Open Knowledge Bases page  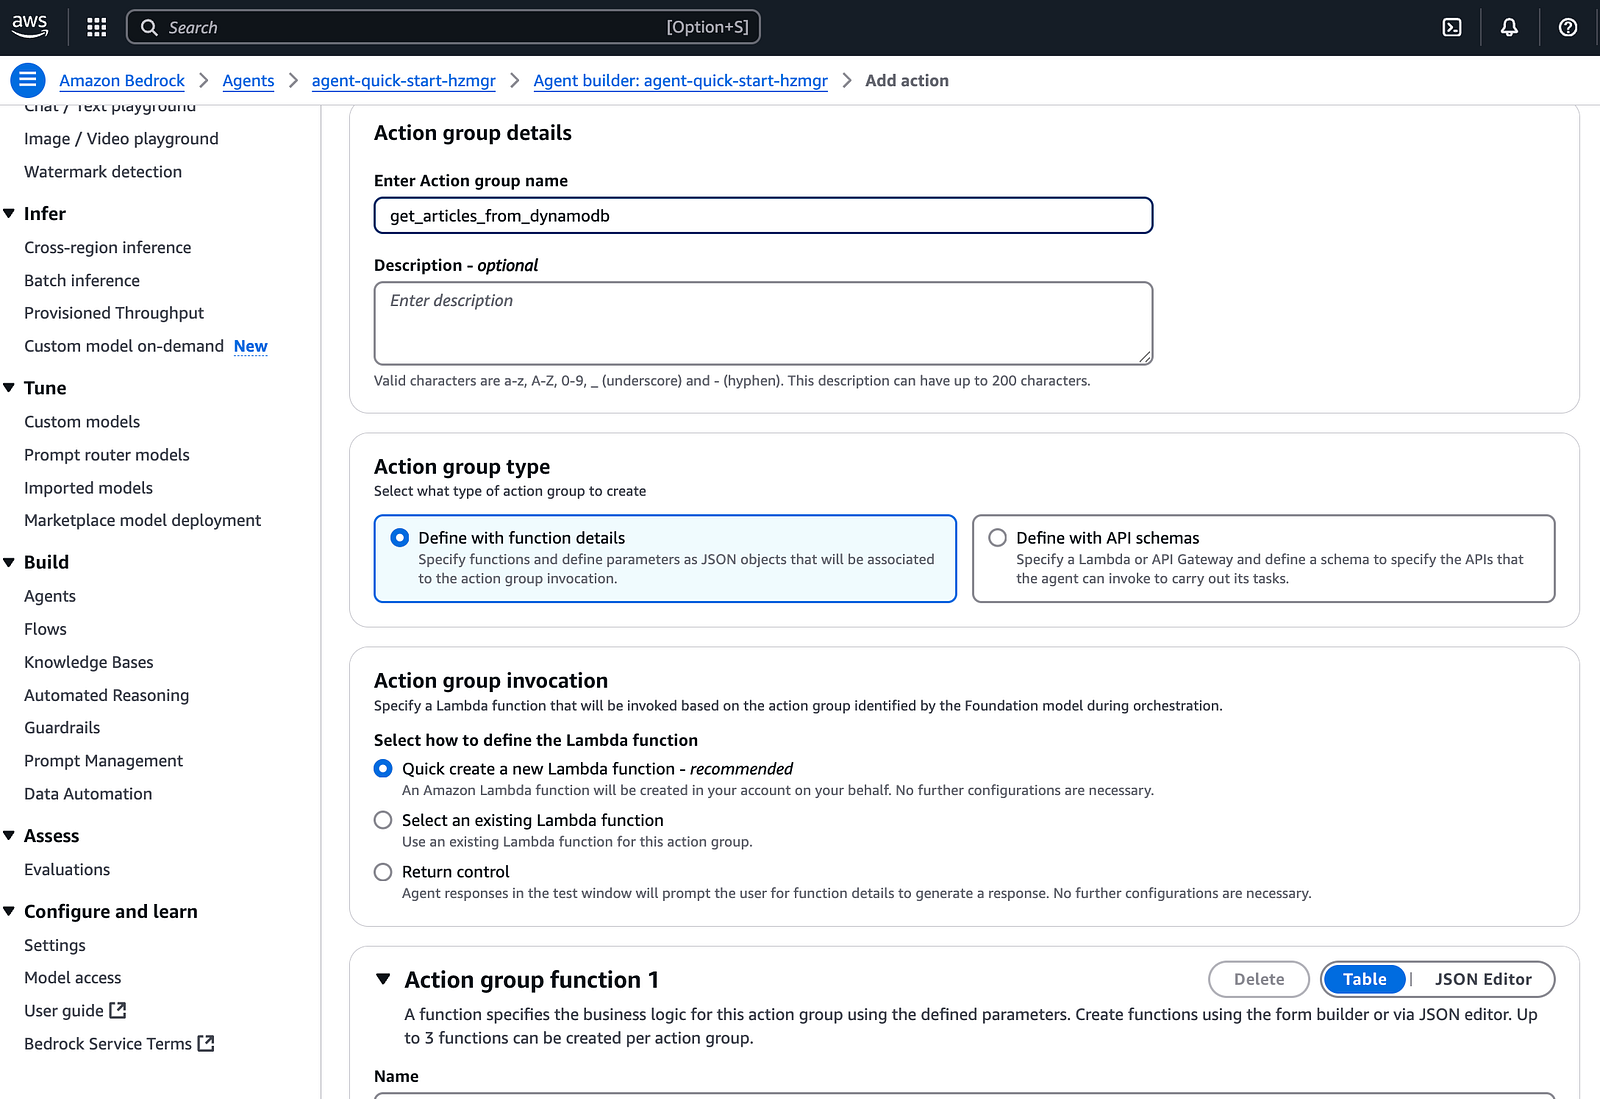click(x=89, y=662)
